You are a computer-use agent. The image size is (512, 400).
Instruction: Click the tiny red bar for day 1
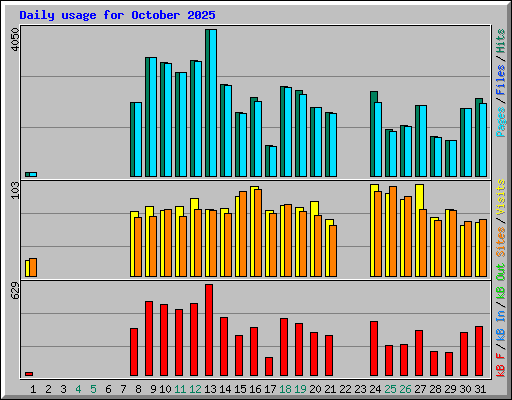click(x=29, y=374)
